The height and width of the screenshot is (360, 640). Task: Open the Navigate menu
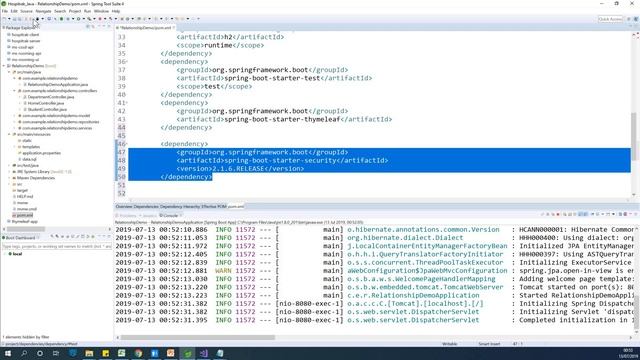[43, 11]
